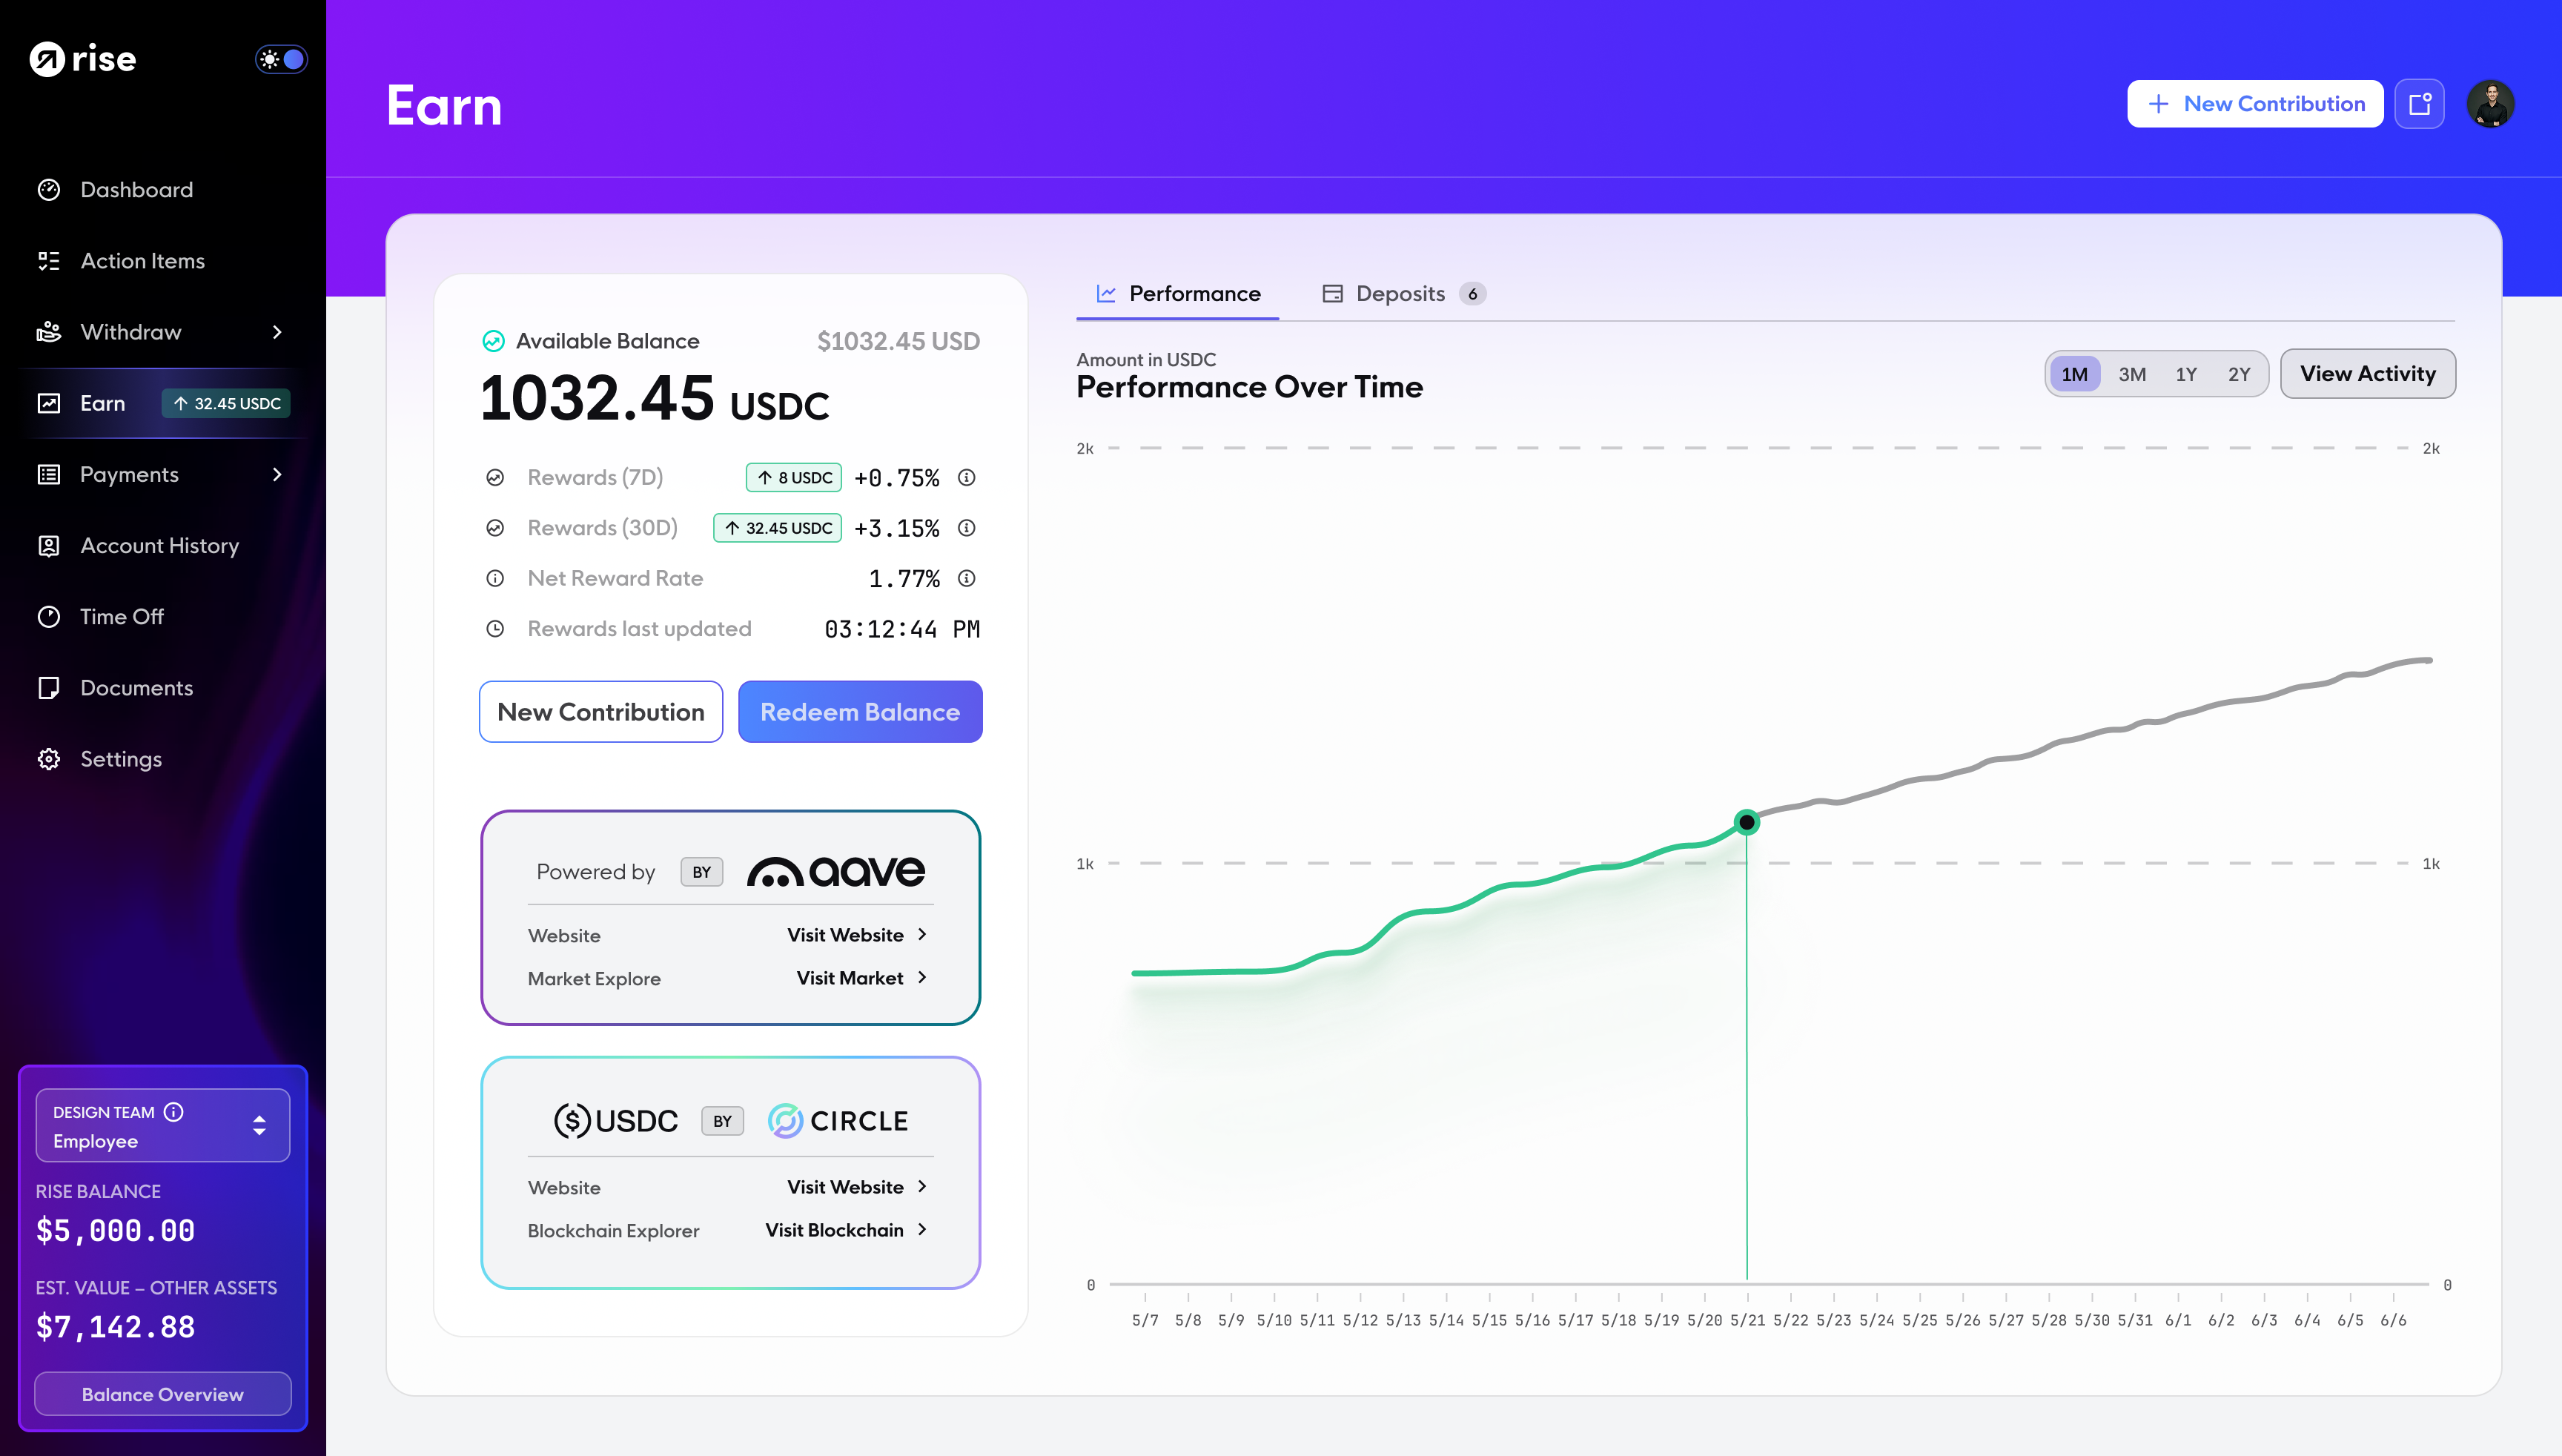Screen dimensions: 2562x1456
Task: Click the Rewards (30D) info icon
Action: (x=966, y=528)
